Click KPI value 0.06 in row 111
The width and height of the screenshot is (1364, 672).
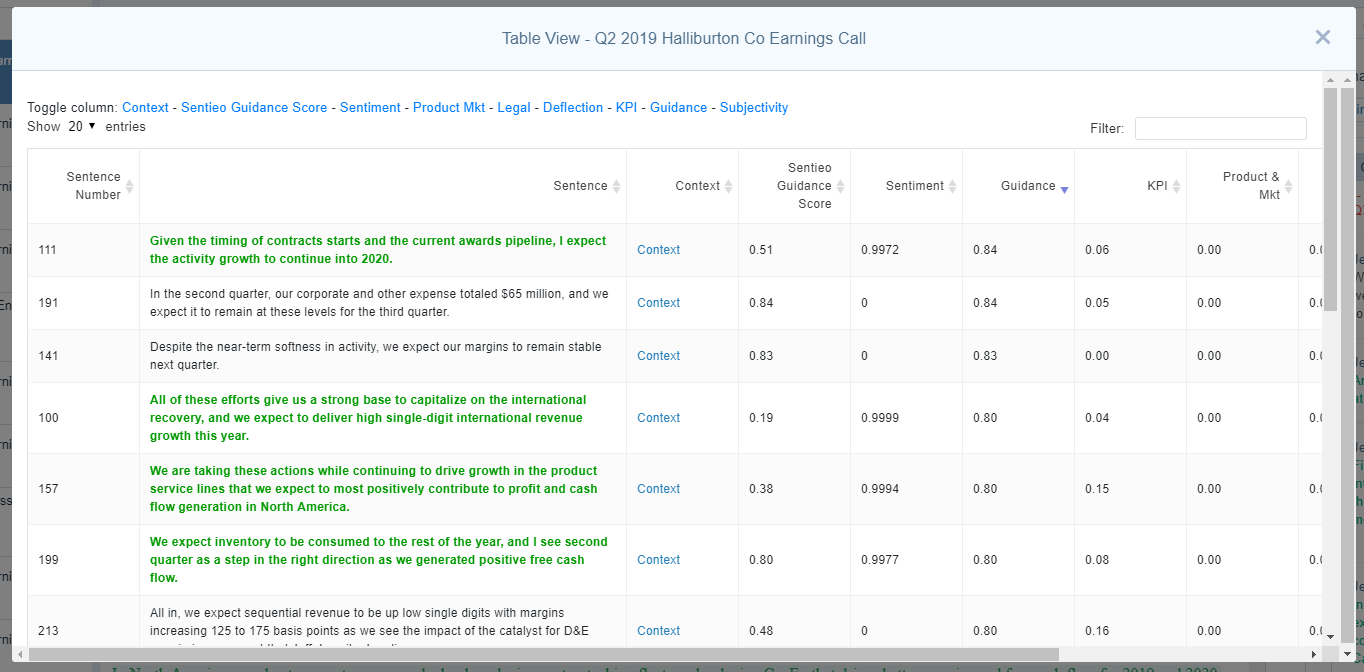[x=1097, y=250]
